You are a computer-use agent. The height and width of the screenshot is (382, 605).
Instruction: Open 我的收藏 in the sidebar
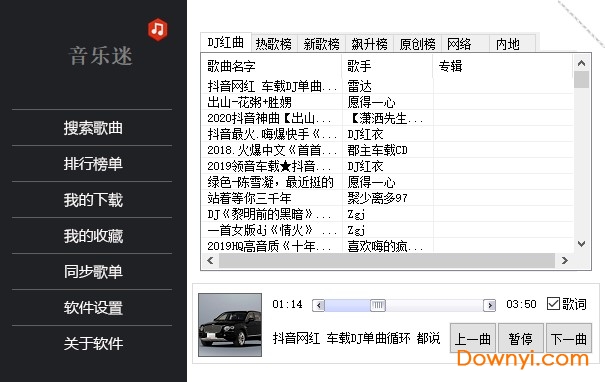click(93, 236)
